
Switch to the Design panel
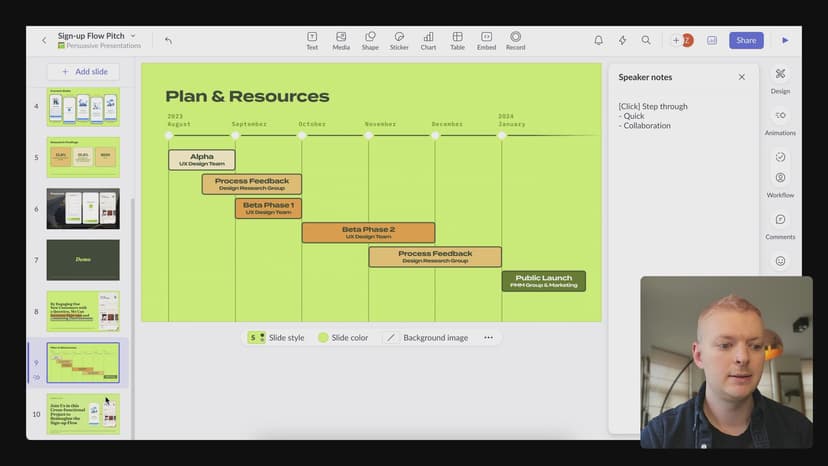pos(780,79)
